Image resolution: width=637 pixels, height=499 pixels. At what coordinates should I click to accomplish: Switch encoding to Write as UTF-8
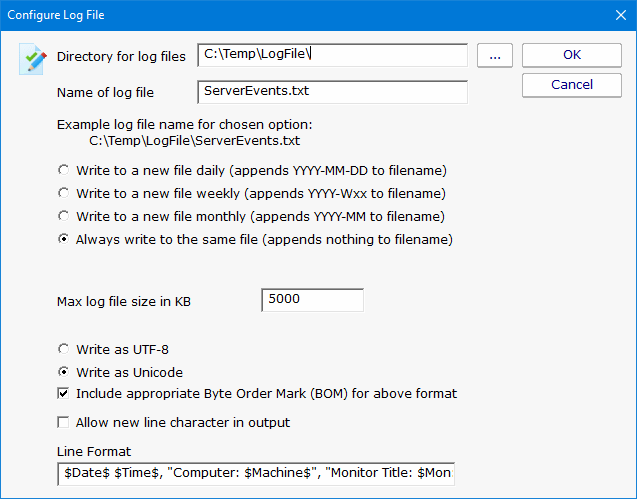pyautogui.click(x=64, y=349)
